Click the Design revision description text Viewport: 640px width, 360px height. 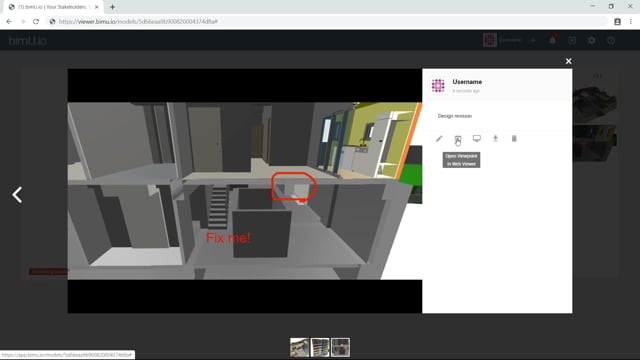455,116
